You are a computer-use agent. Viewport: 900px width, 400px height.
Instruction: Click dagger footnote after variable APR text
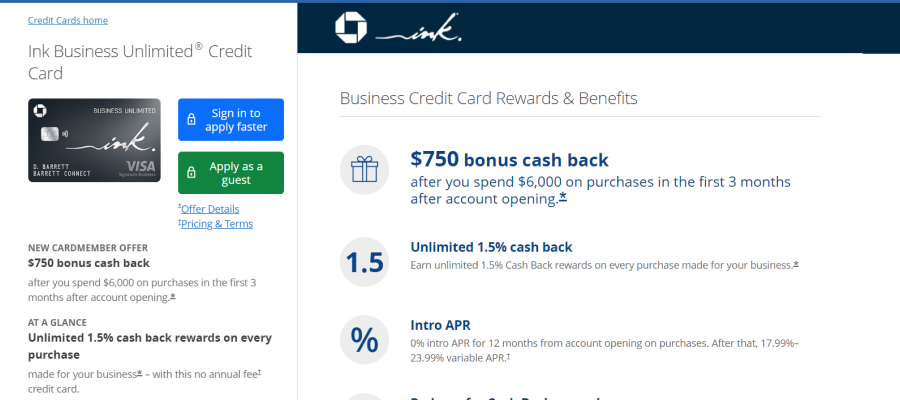coord(509,357)
